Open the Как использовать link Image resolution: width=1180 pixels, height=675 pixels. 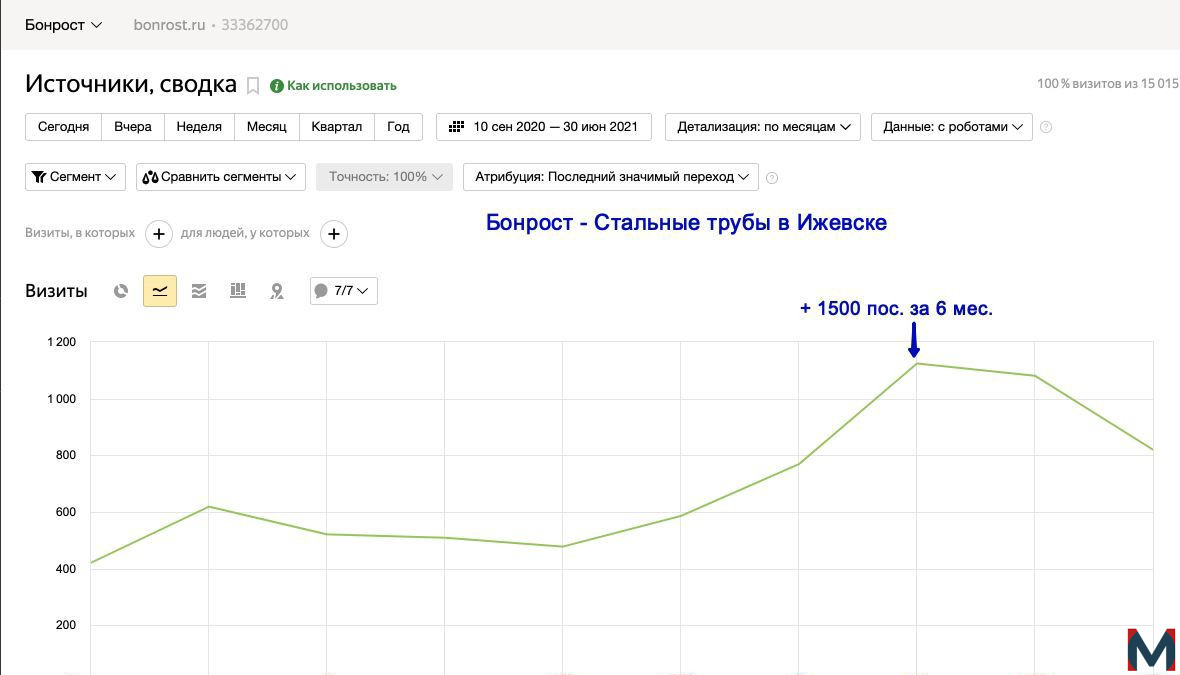342,86
